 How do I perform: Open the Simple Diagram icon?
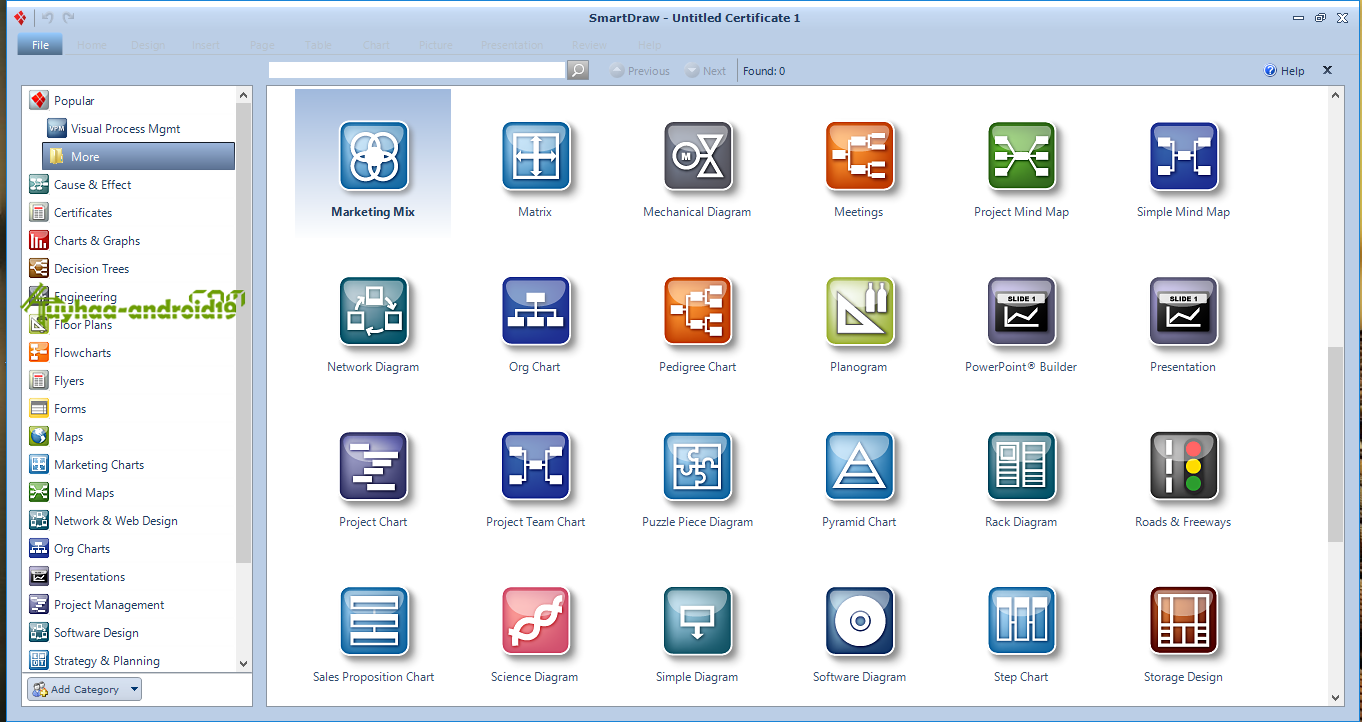(698, 621)
